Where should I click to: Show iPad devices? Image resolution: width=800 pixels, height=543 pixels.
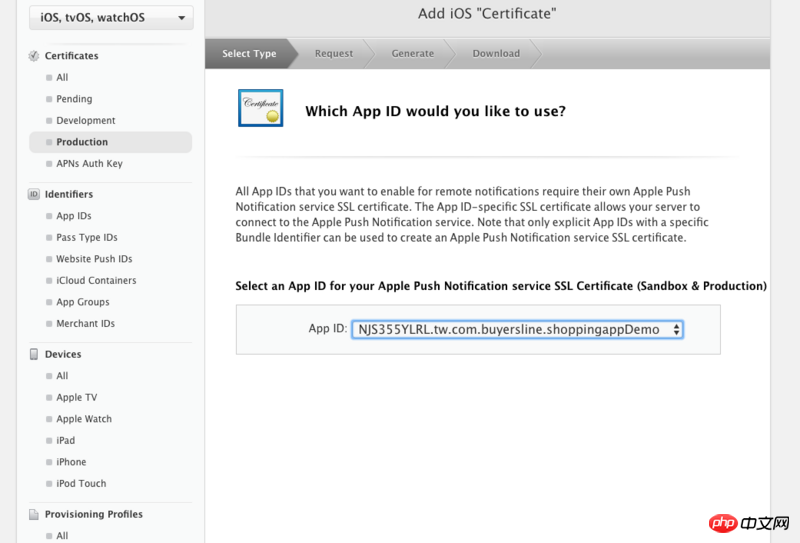(65, 440)
